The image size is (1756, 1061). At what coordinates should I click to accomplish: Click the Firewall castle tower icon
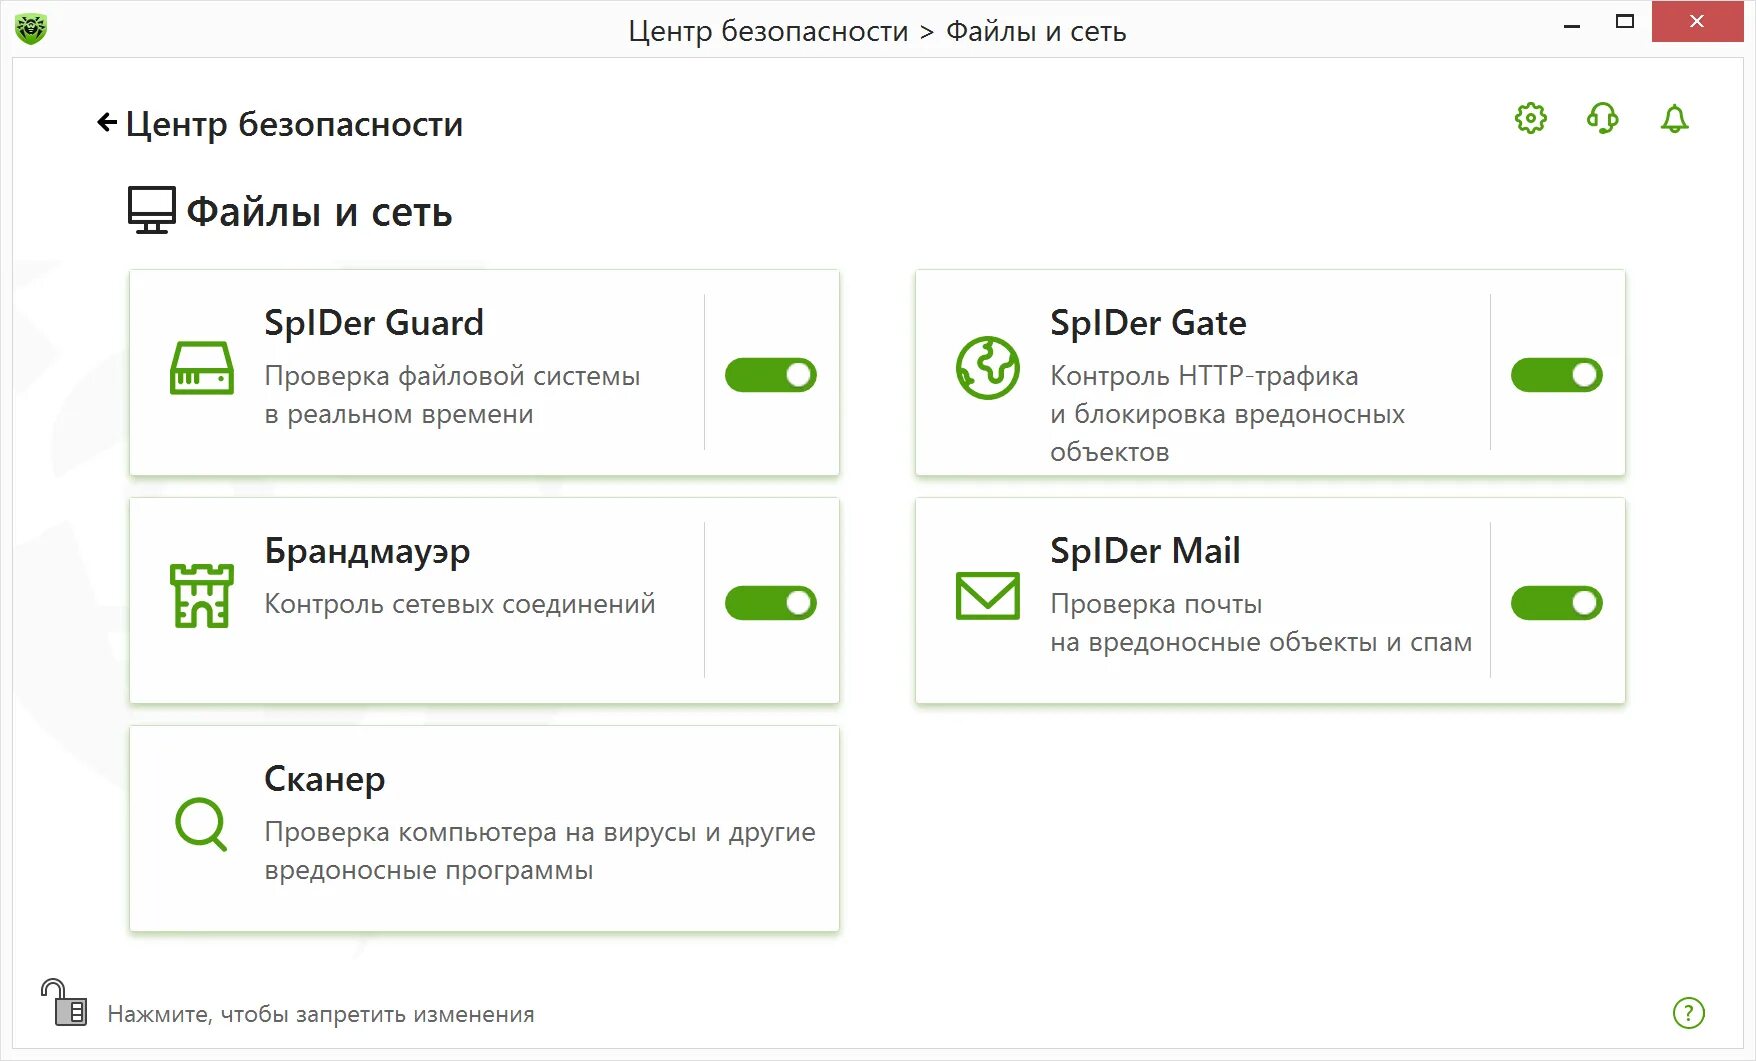pyautogui.click(x=202, y=596)
